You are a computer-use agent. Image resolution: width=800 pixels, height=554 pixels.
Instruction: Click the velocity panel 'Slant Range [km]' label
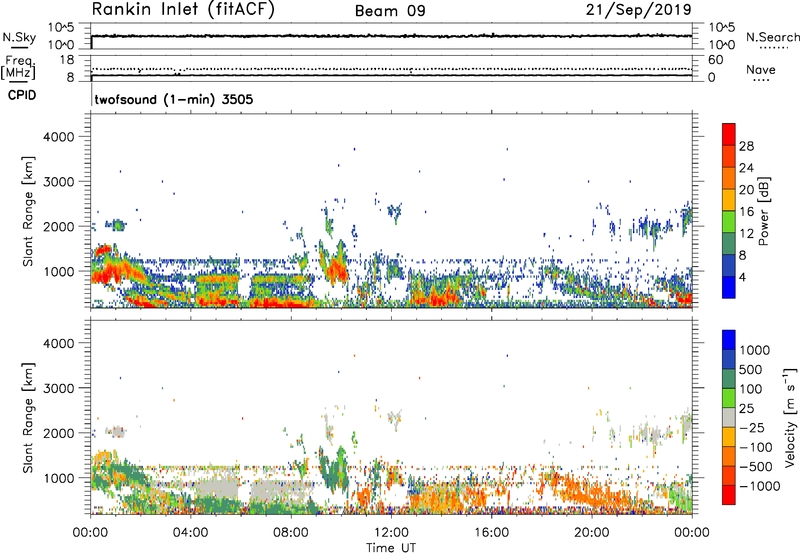(x=28, y=418)
